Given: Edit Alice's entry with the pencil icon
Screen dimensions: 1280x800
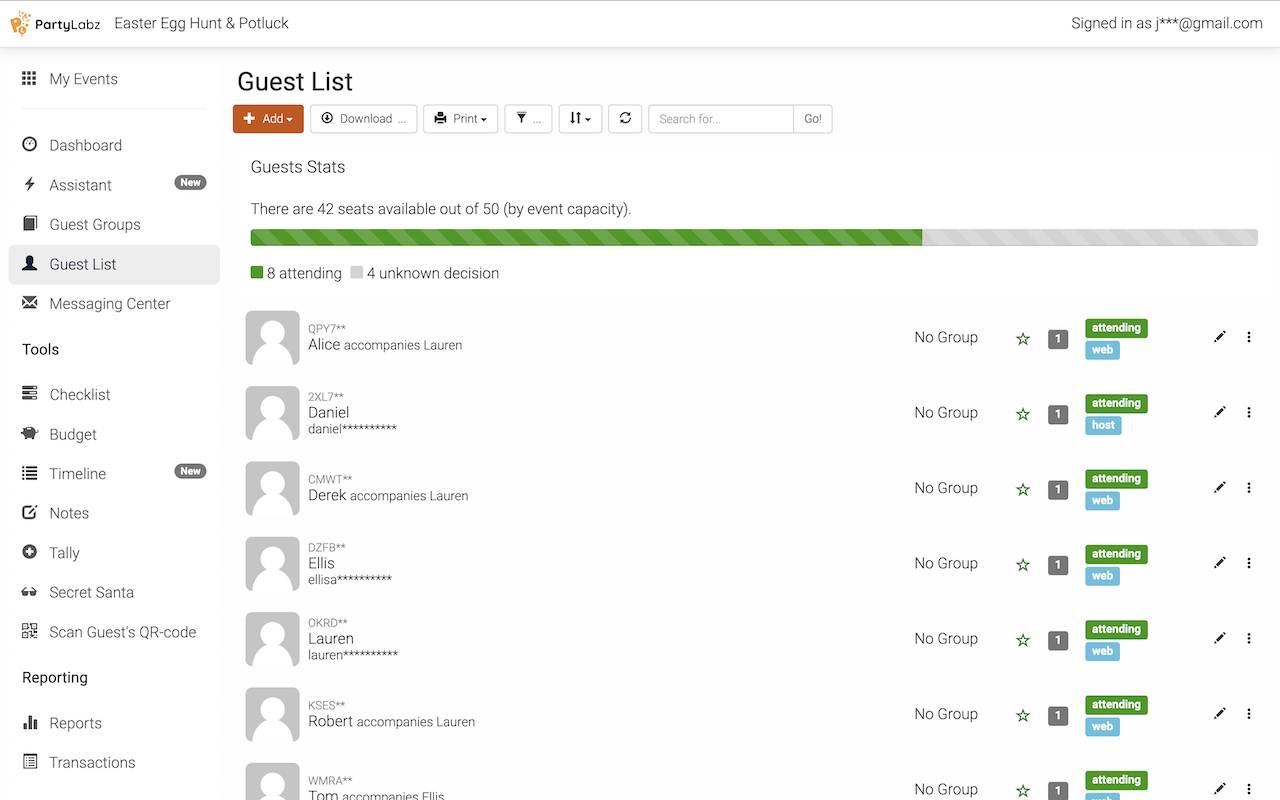Looking at the screenshot, I should pos(1219,337).
